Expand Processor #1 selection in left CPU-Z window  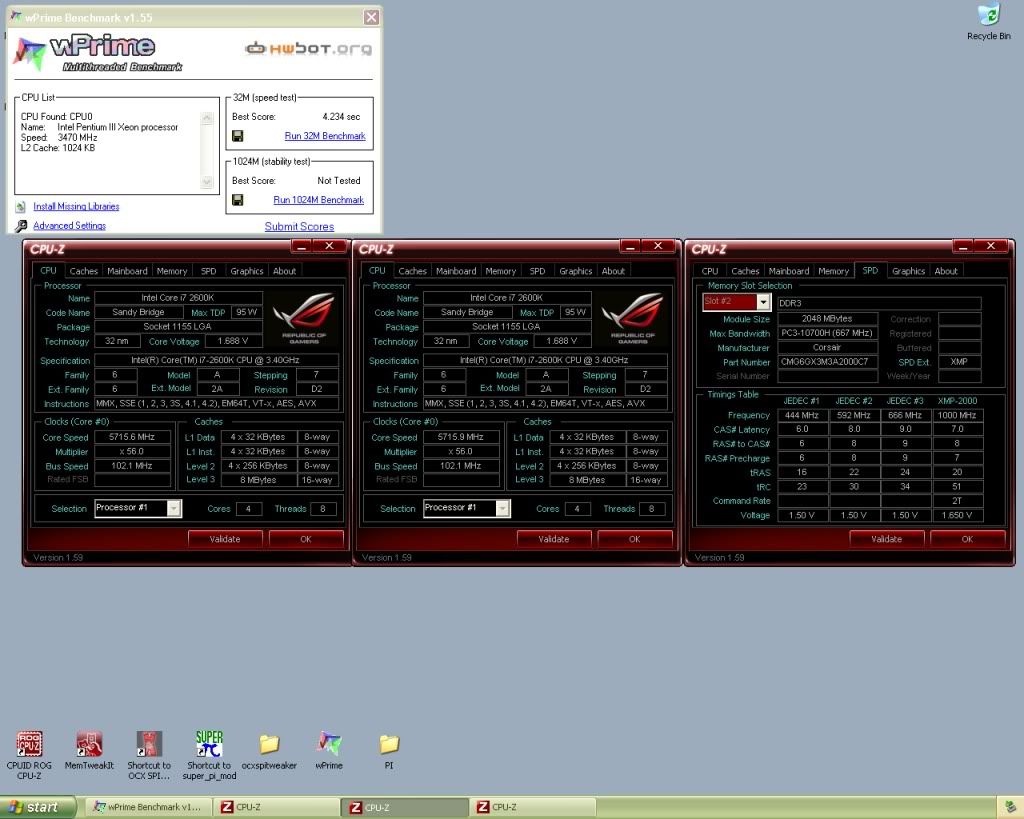pos(174,508)
